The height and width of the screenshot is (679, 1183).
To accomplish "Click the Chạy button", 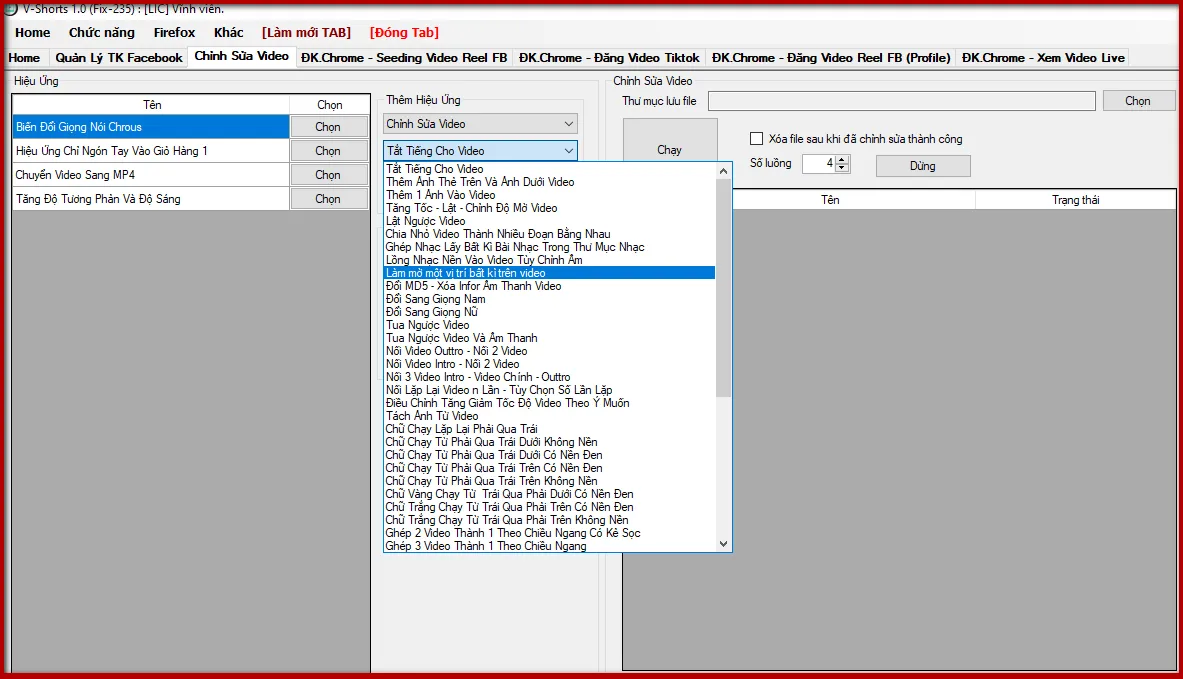I will coord(669,150).
